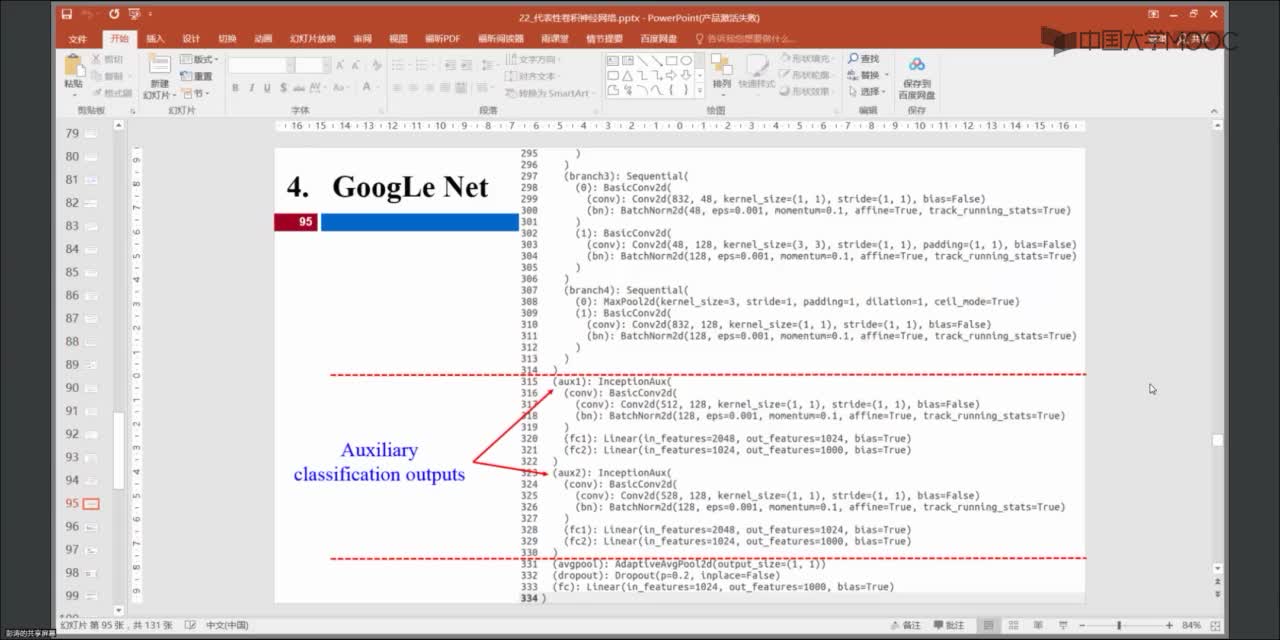Start slideshow from the quick access toolbar icon
The image size is (1280, 640).
point(136,15)
